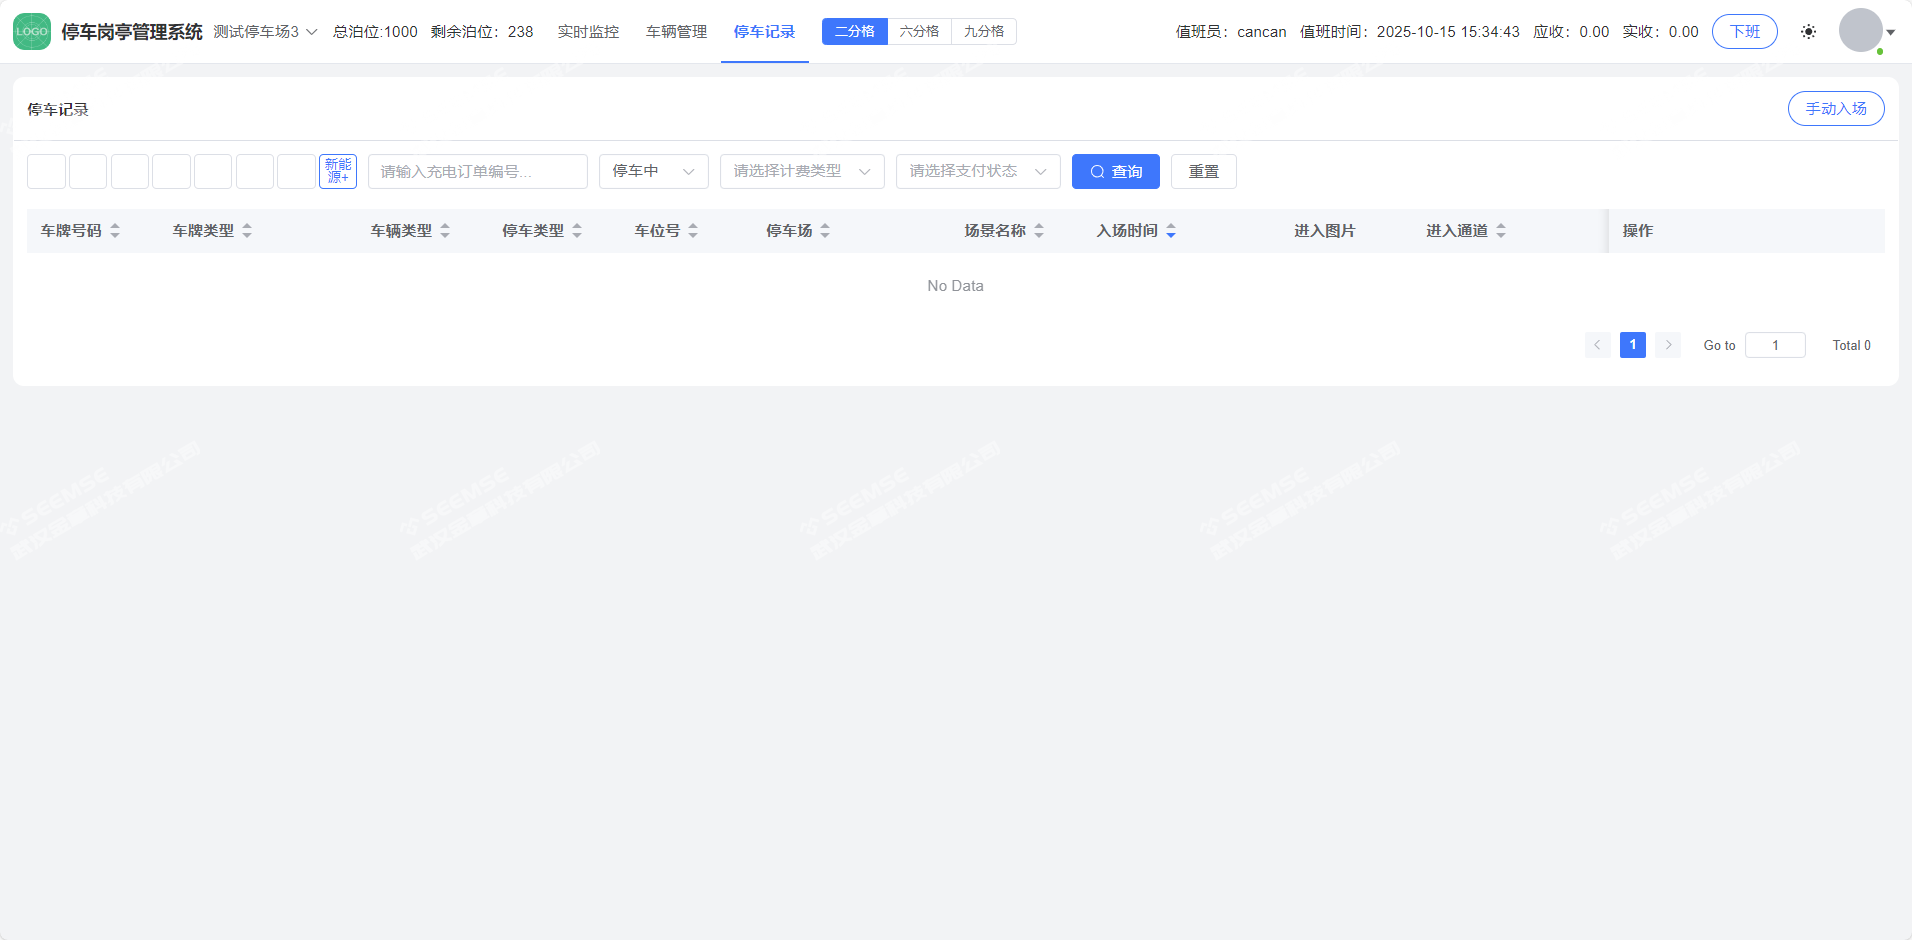Image resolution: width=1912 pixels, height=940 pixels.
Task: Select the 二分格 grid view
Action: (x=854, y=32)
